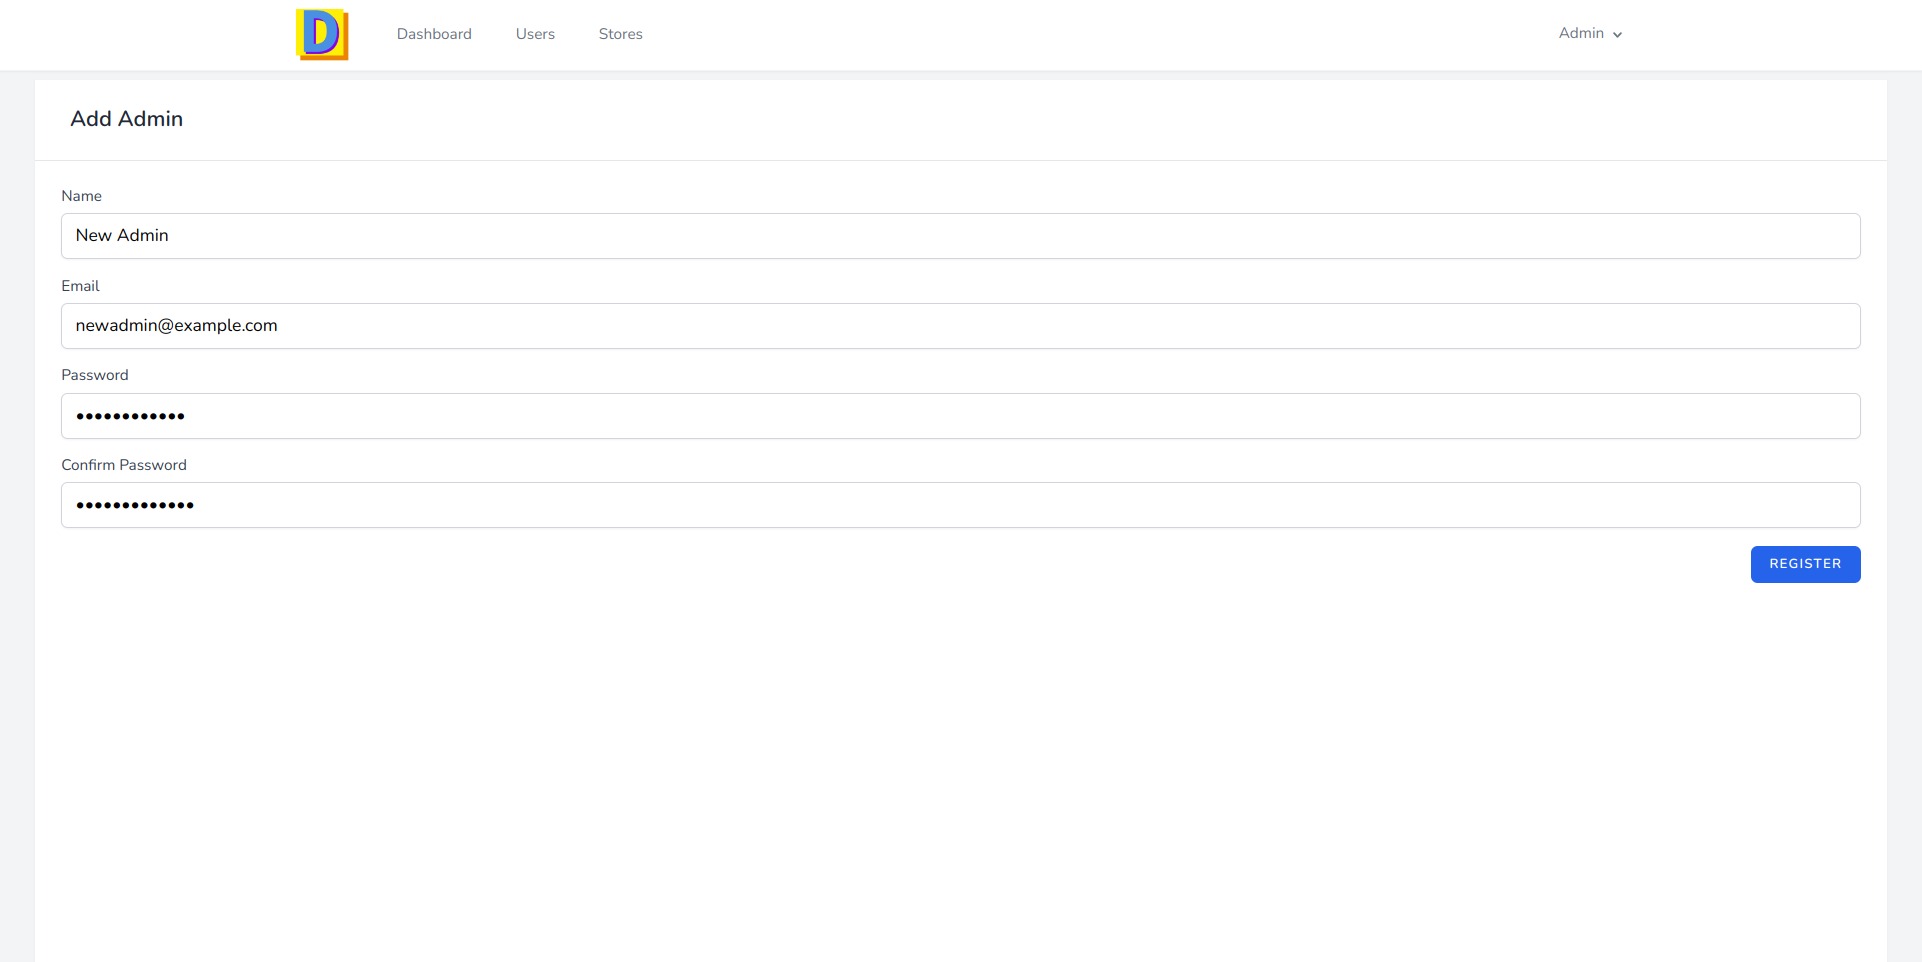
Task: Go to the Users page
Action: click(x=535, y=34)
